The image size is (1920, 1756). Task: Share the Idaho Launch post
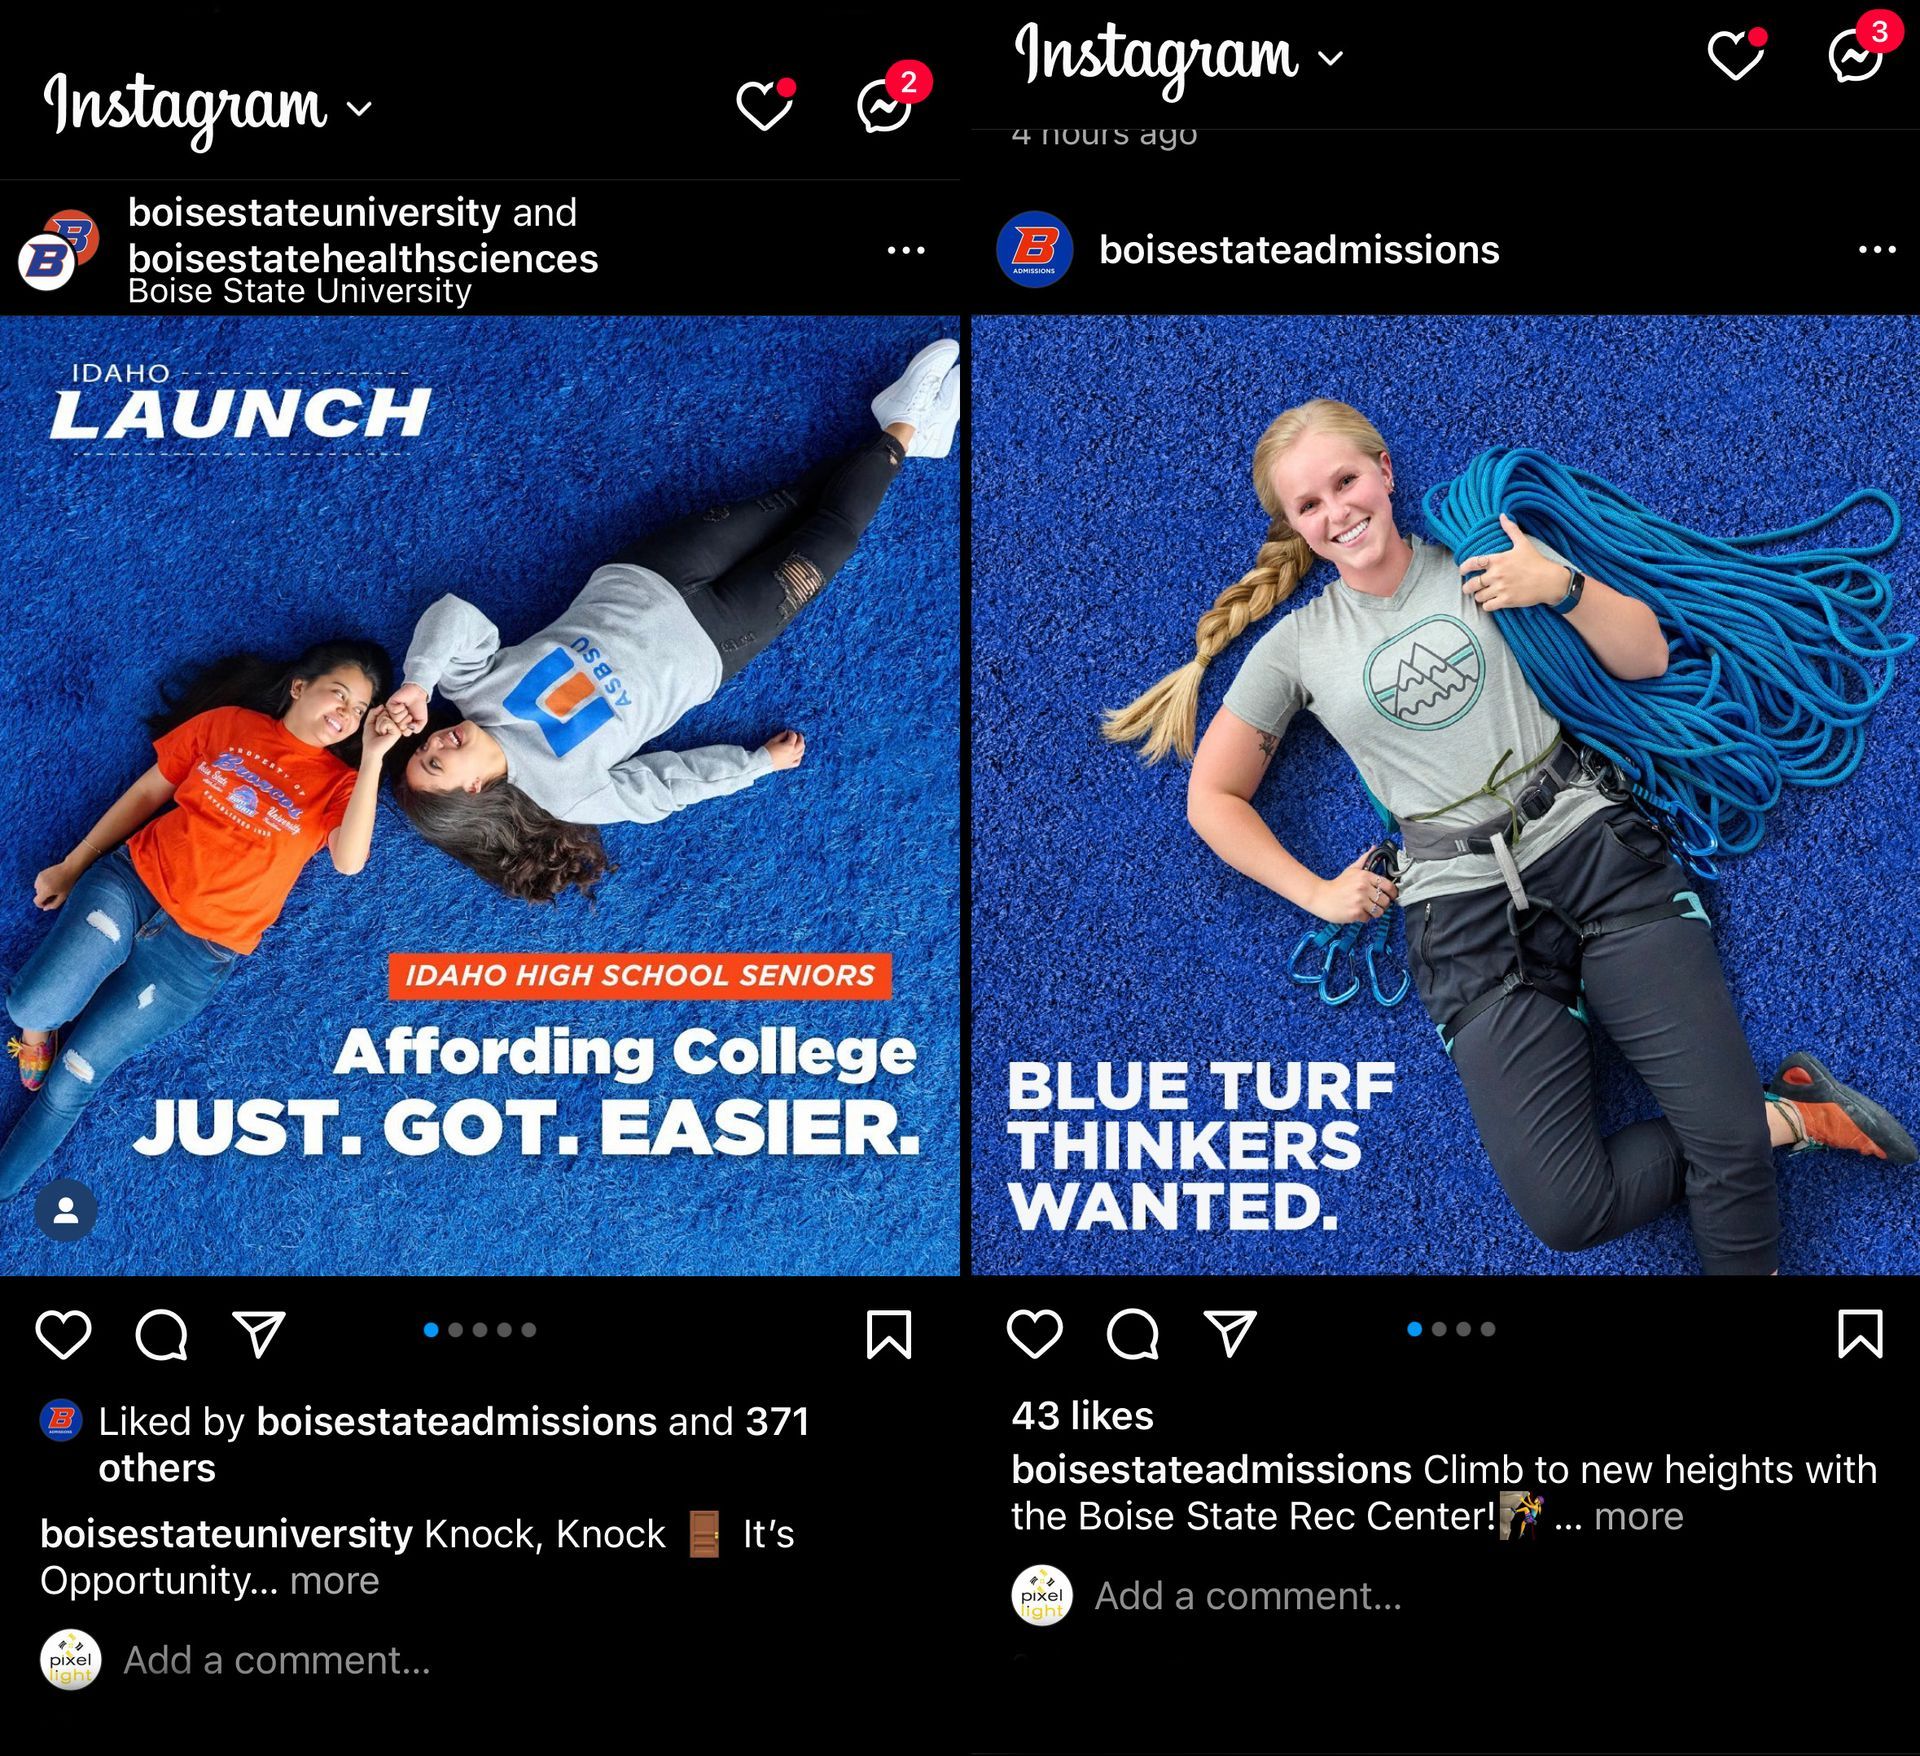(259, 1334)
